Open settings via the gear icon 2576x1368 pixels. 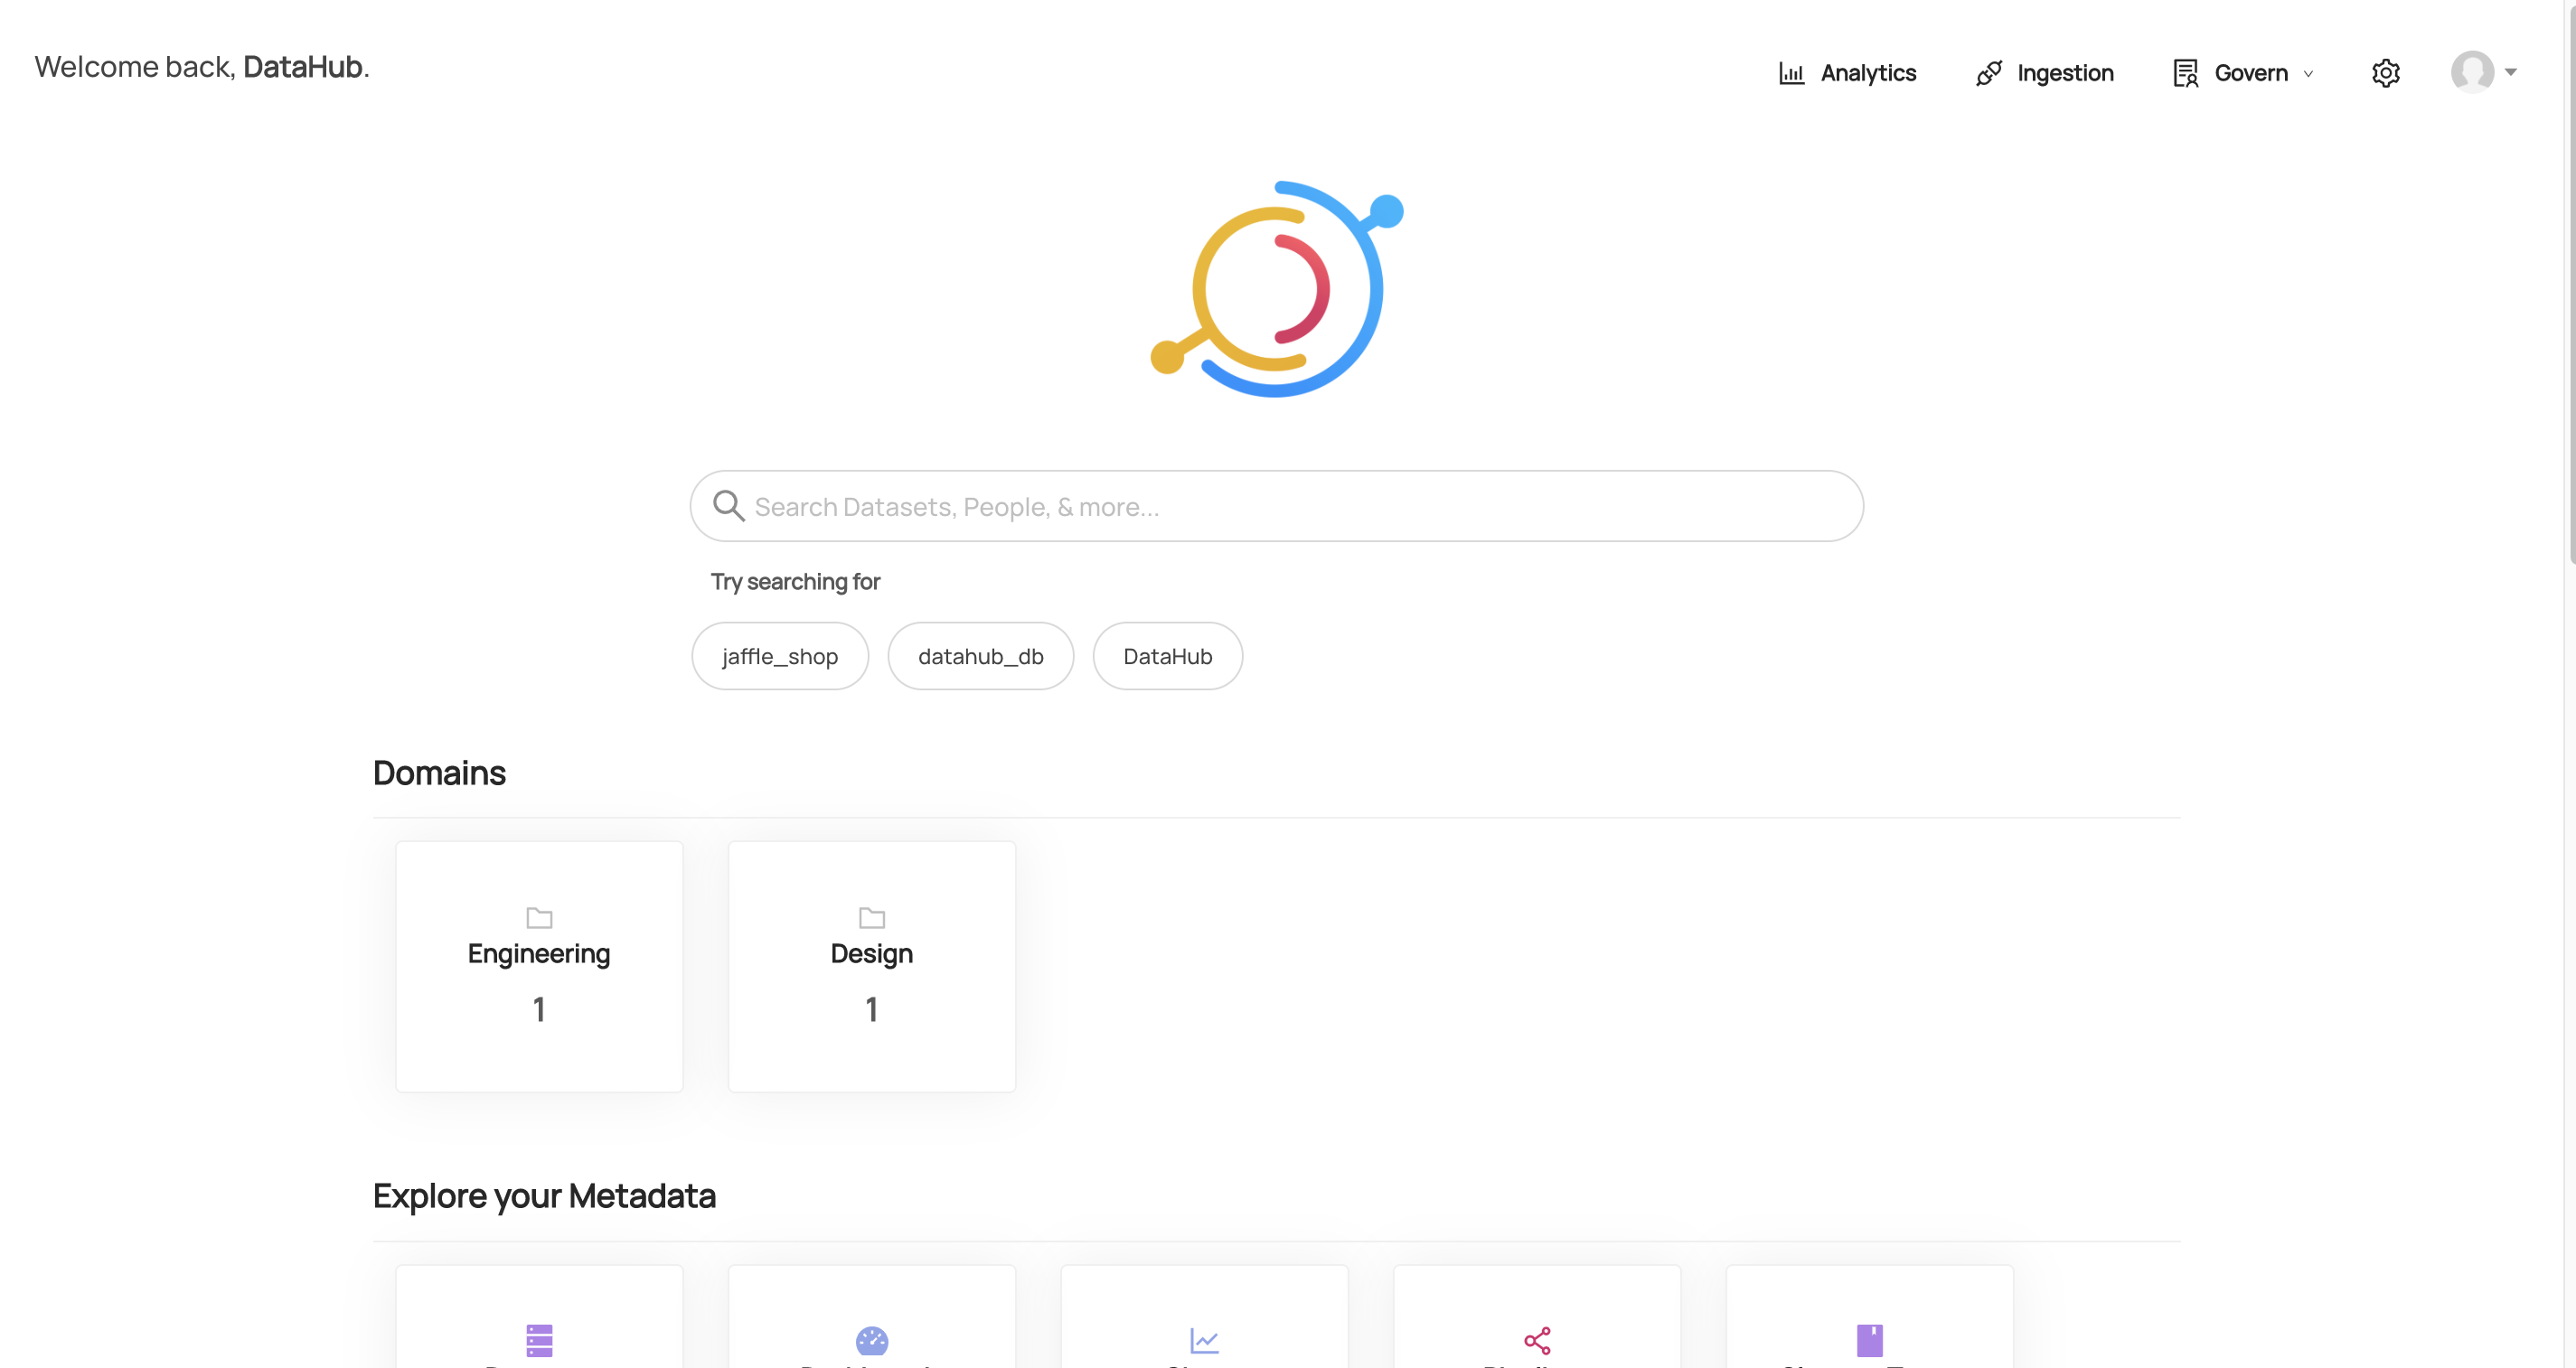click(2385, 73)
